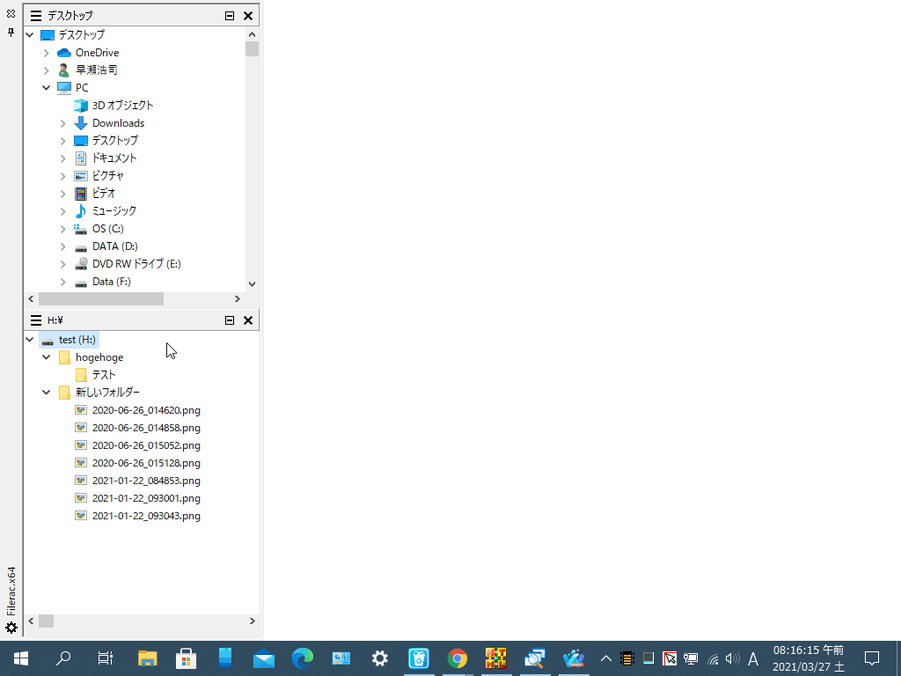Viewport: 901px width, 676px height.
Task: Collapse the root デスクトップ tree node
Action: pos(30,35)
